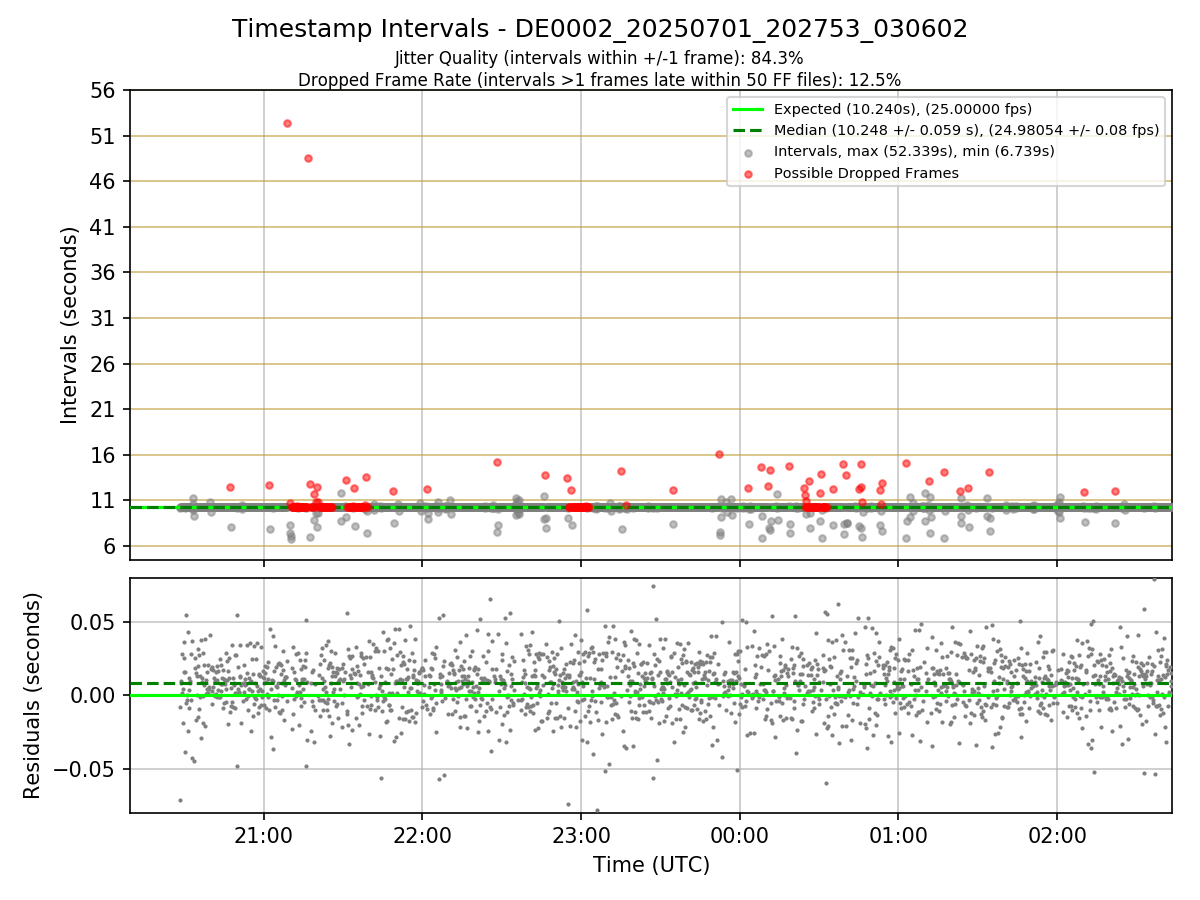Click the red marker icon in the legend
This screenshot has height=900, width=1200.
[x=749, y=173]
